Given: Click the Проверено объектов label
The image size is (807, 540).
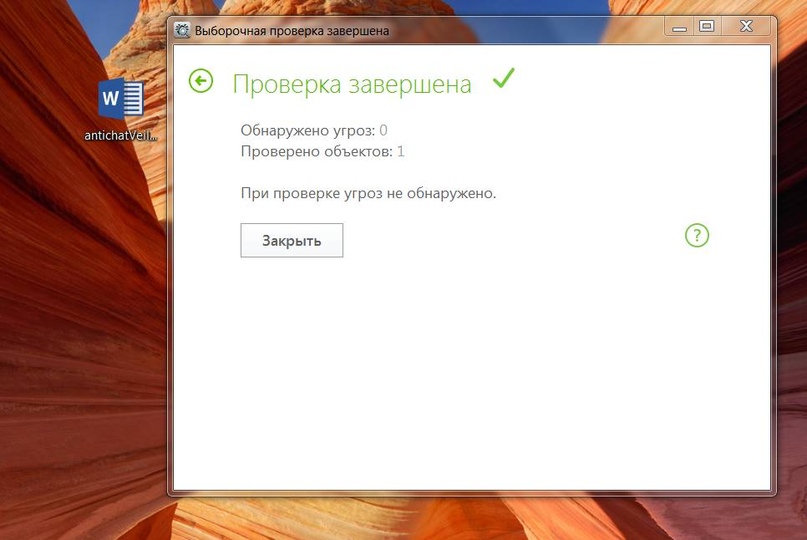Looking at the screenshot, I should pyautogui.click(x=317, y=152).
